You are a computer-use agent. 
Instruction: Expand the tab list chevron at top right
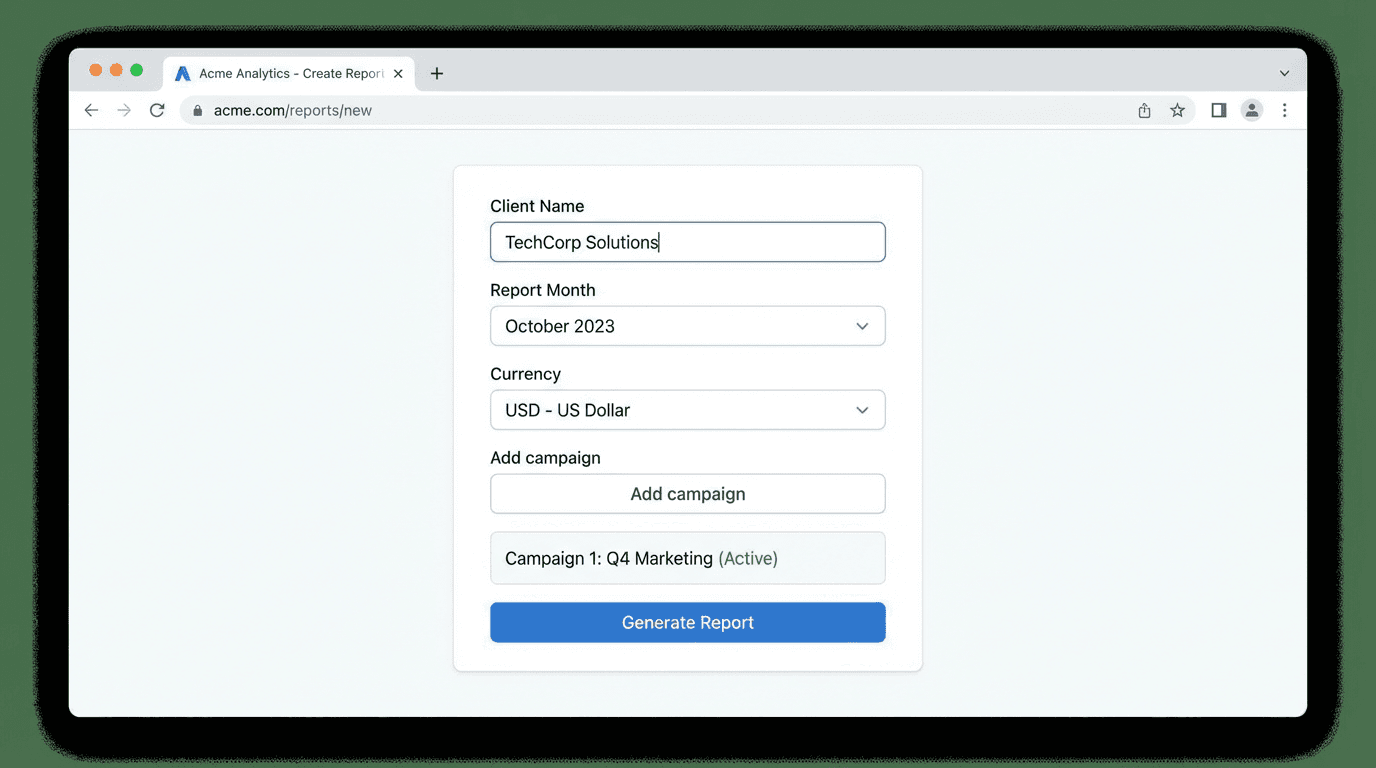tap(1284, 72)
